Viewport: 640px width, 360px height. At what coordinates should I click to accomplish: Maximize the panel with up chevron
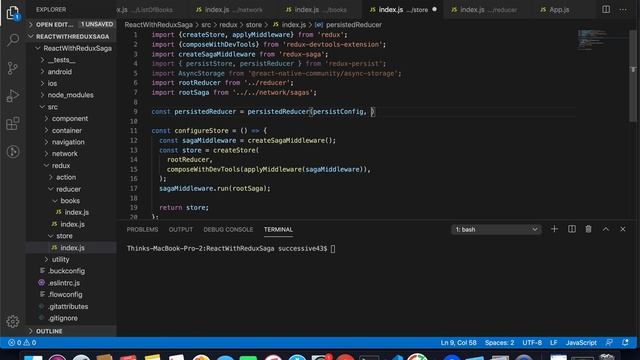[x=606, y=229]
